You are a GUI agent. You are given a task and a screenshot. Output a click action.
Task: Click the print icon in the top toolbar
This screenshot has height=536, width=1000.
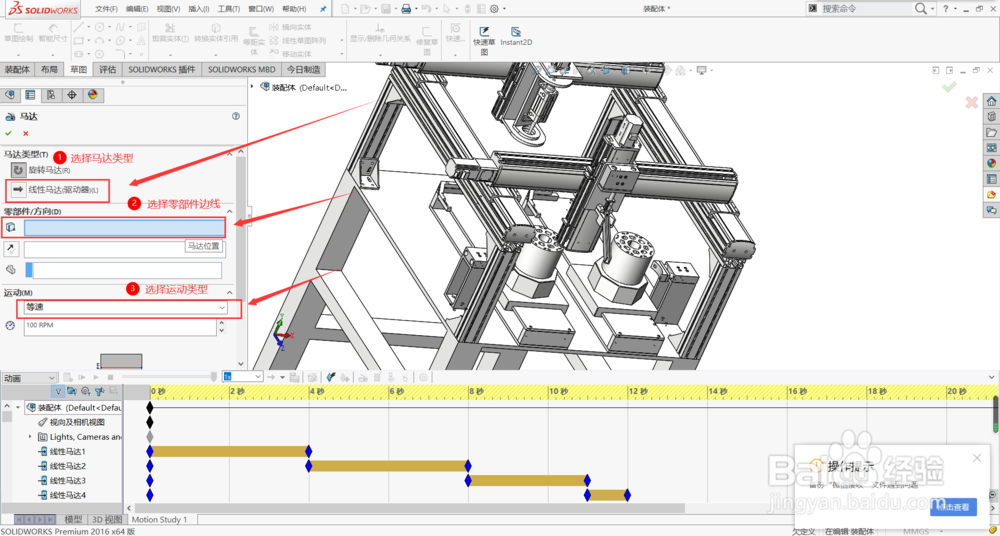tap(406, 9)
